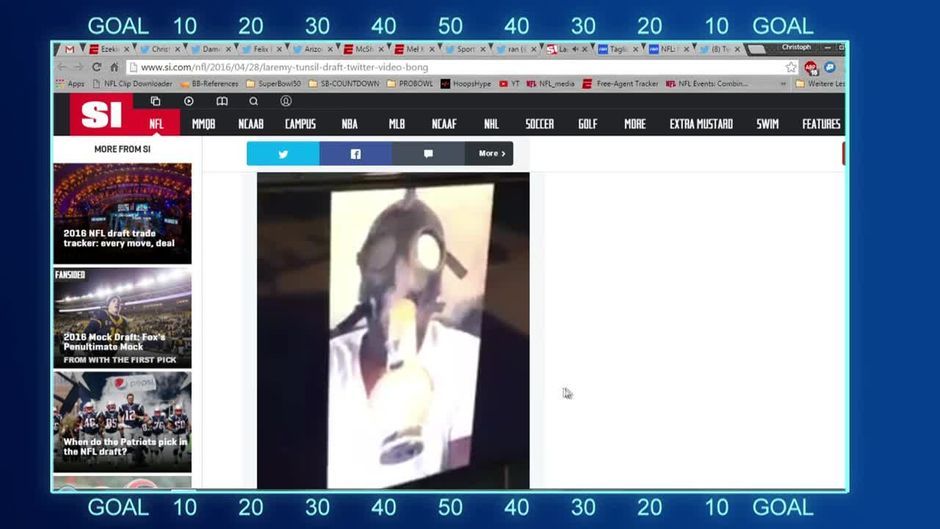Open the magazine book icon in SI header
940x529 pixels.
click(x=222, y=101)
